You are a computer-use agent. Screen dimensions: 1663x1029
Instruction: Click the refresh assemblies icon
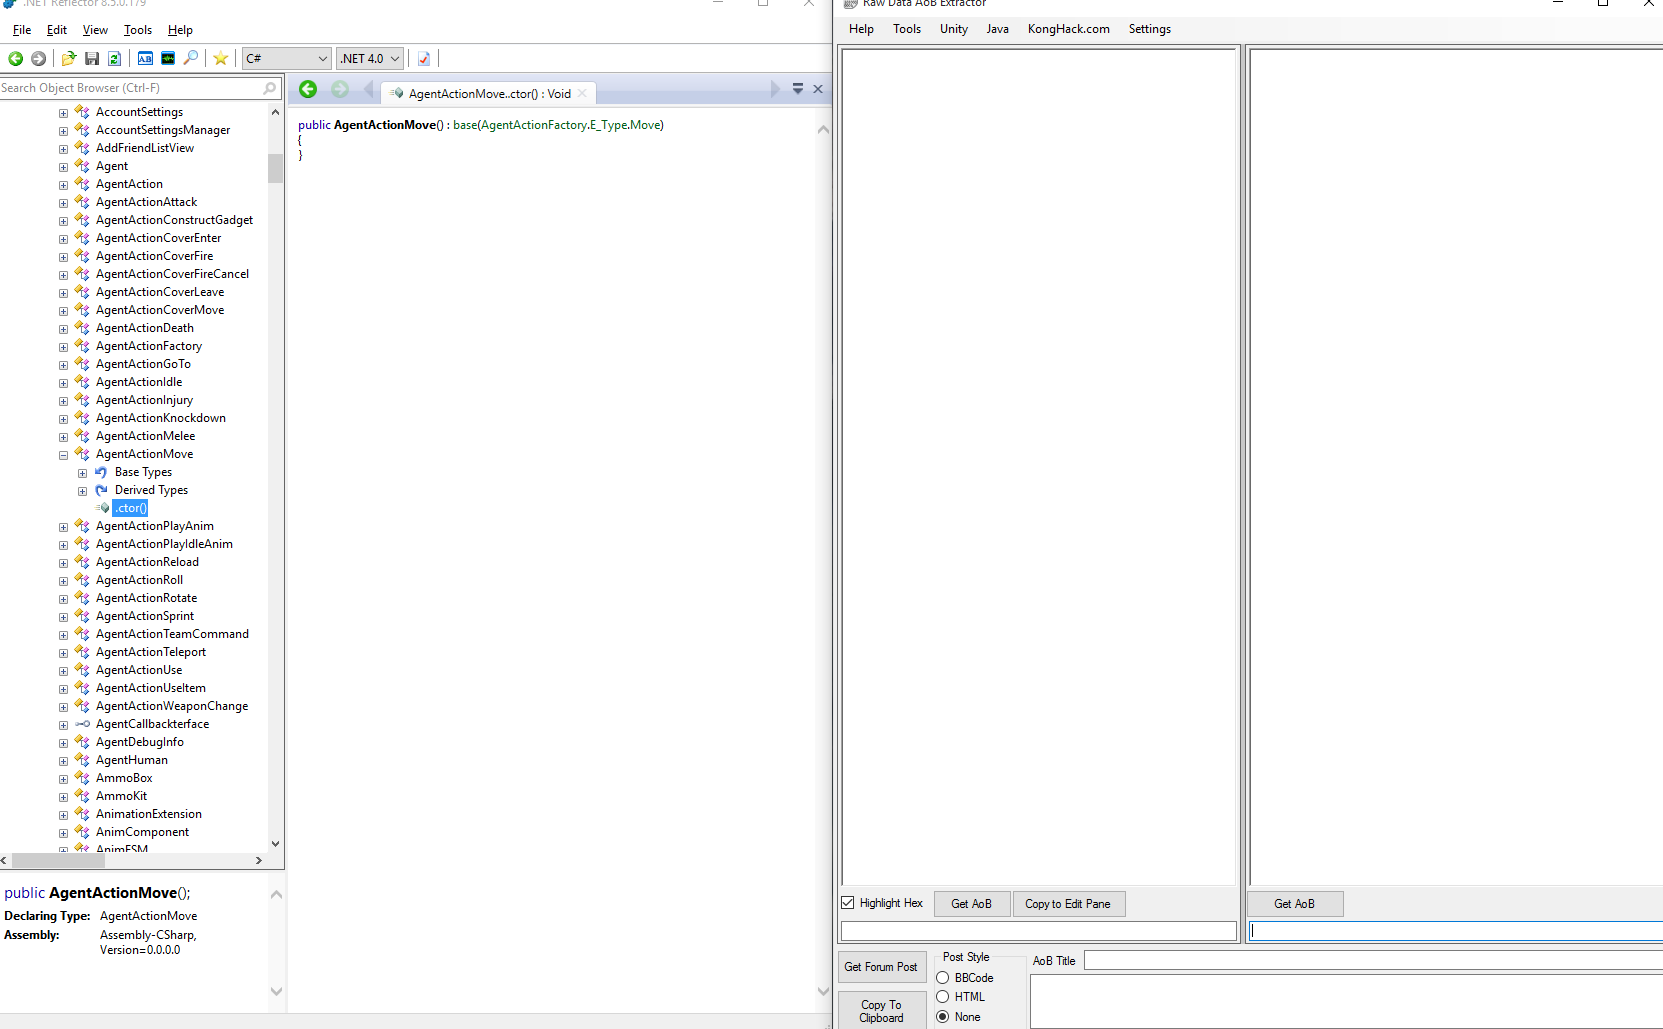pos(114,59)
